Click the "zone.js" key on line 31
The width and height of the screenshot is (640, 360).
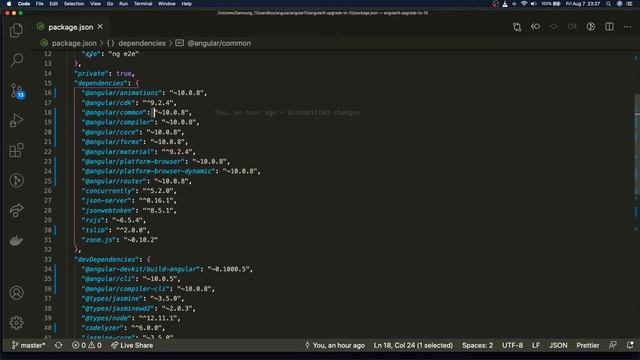coord(99,240)
